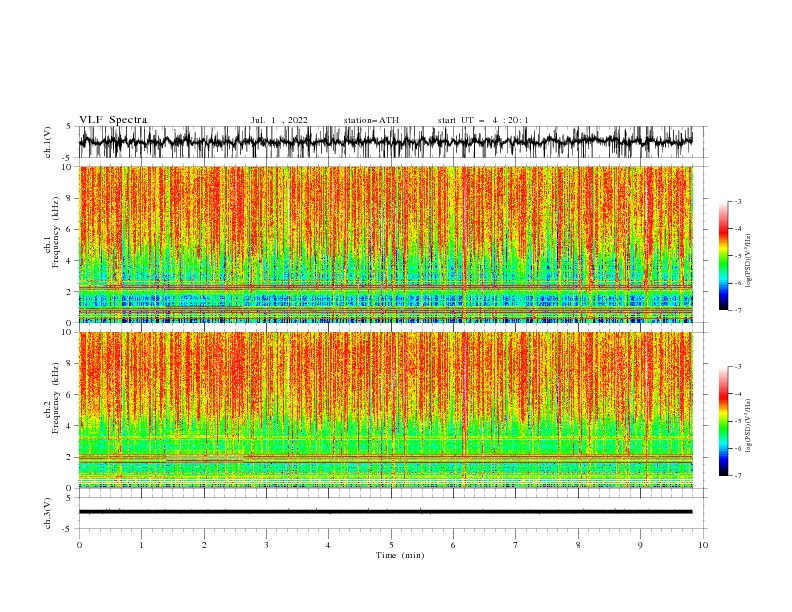
Task: Click the ch.1 frequency tick "8"
Action: (x=69, y=198)
